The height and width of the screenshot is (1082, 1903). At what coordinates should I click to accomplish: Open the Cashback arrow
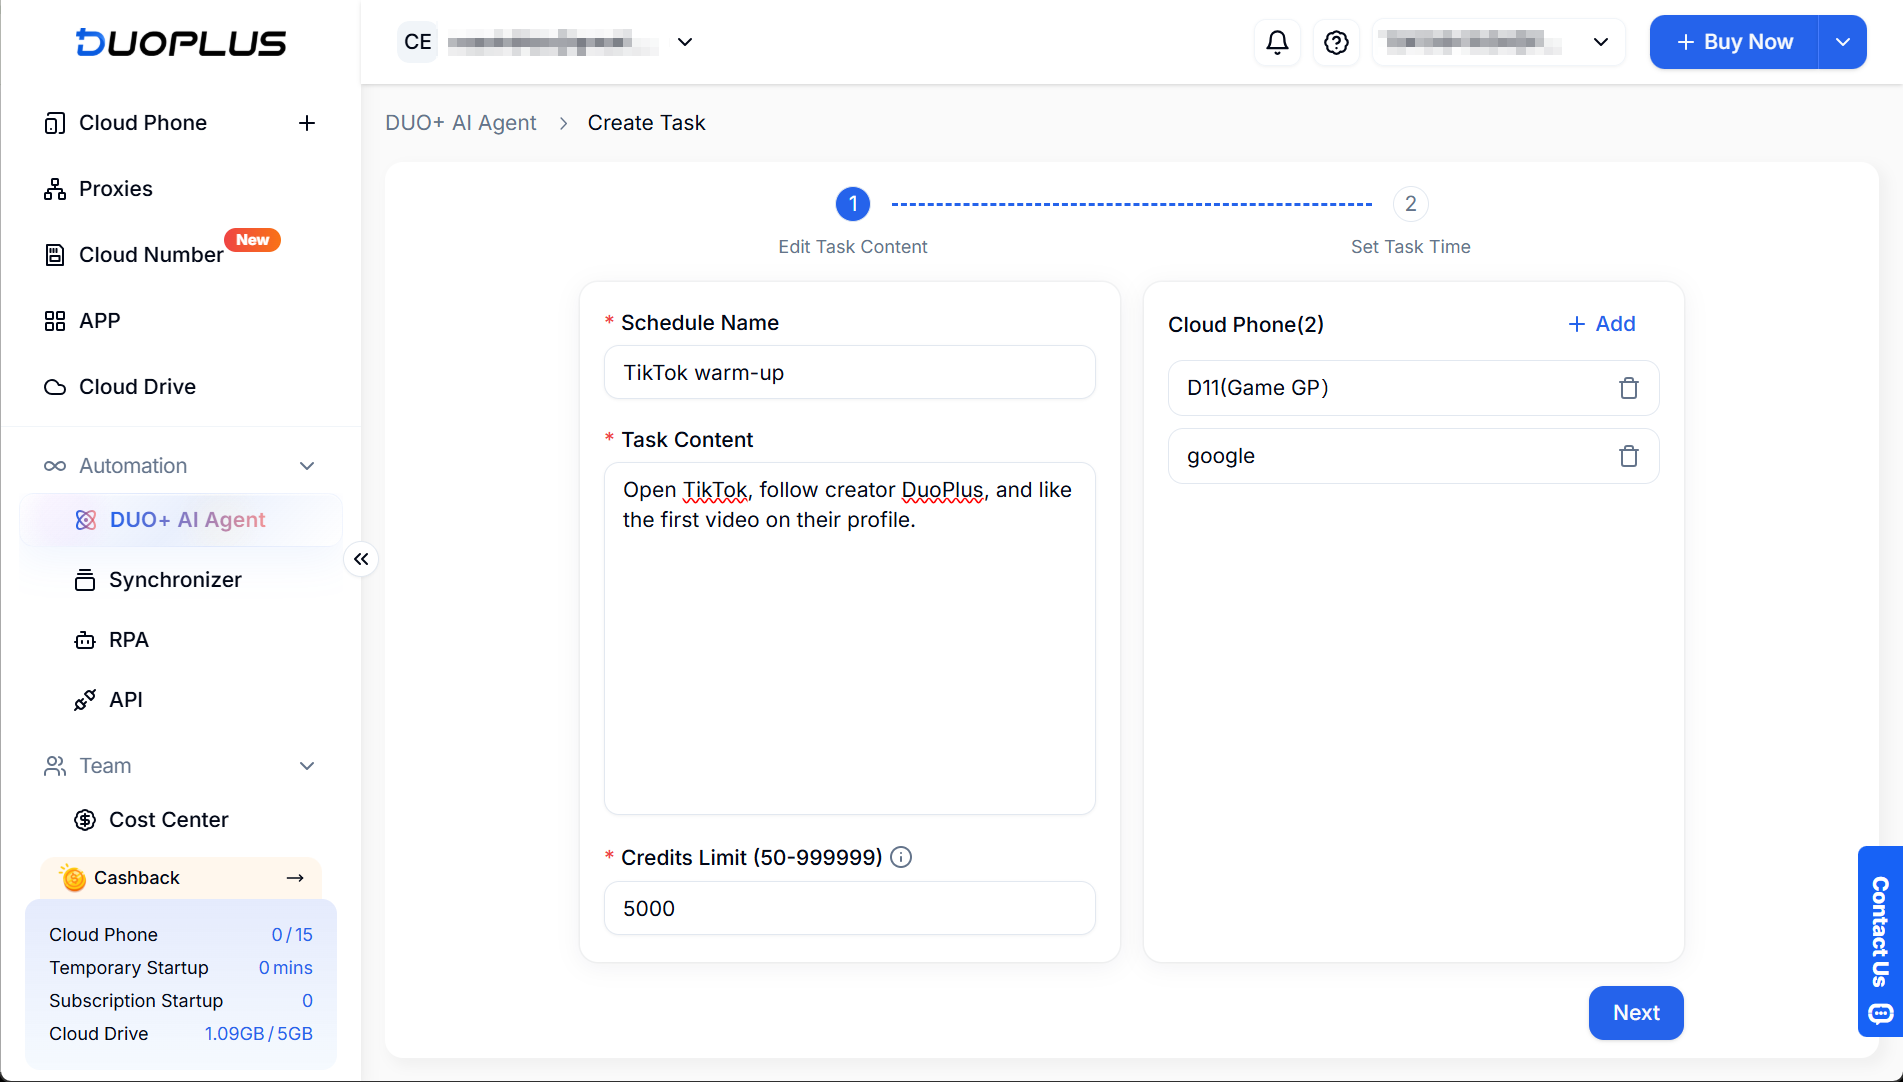295,878
